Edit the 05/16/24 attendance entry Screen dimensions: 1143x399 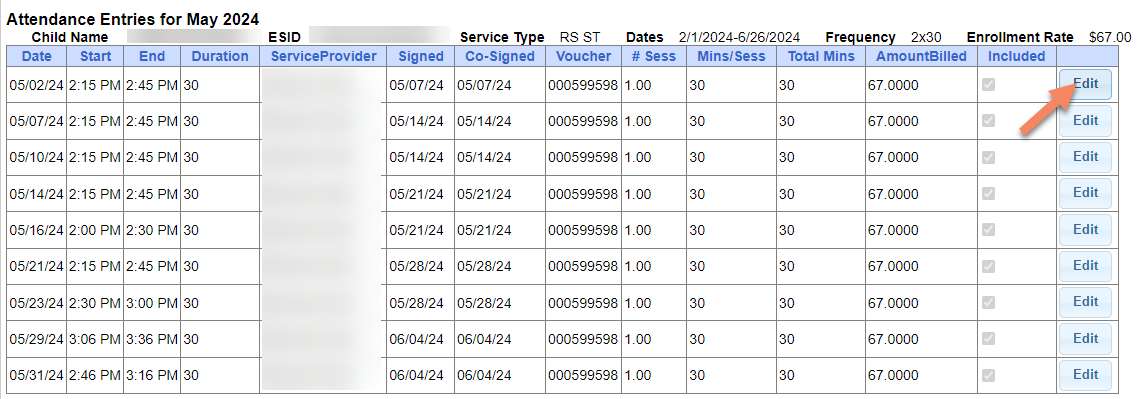1085,229
